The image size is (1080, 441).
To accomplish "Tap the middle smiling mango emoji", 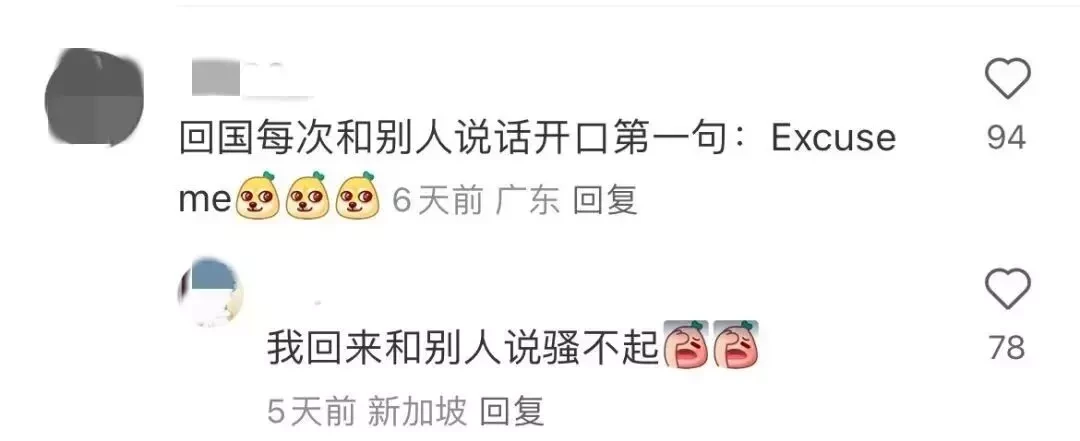I will point(307,196).
